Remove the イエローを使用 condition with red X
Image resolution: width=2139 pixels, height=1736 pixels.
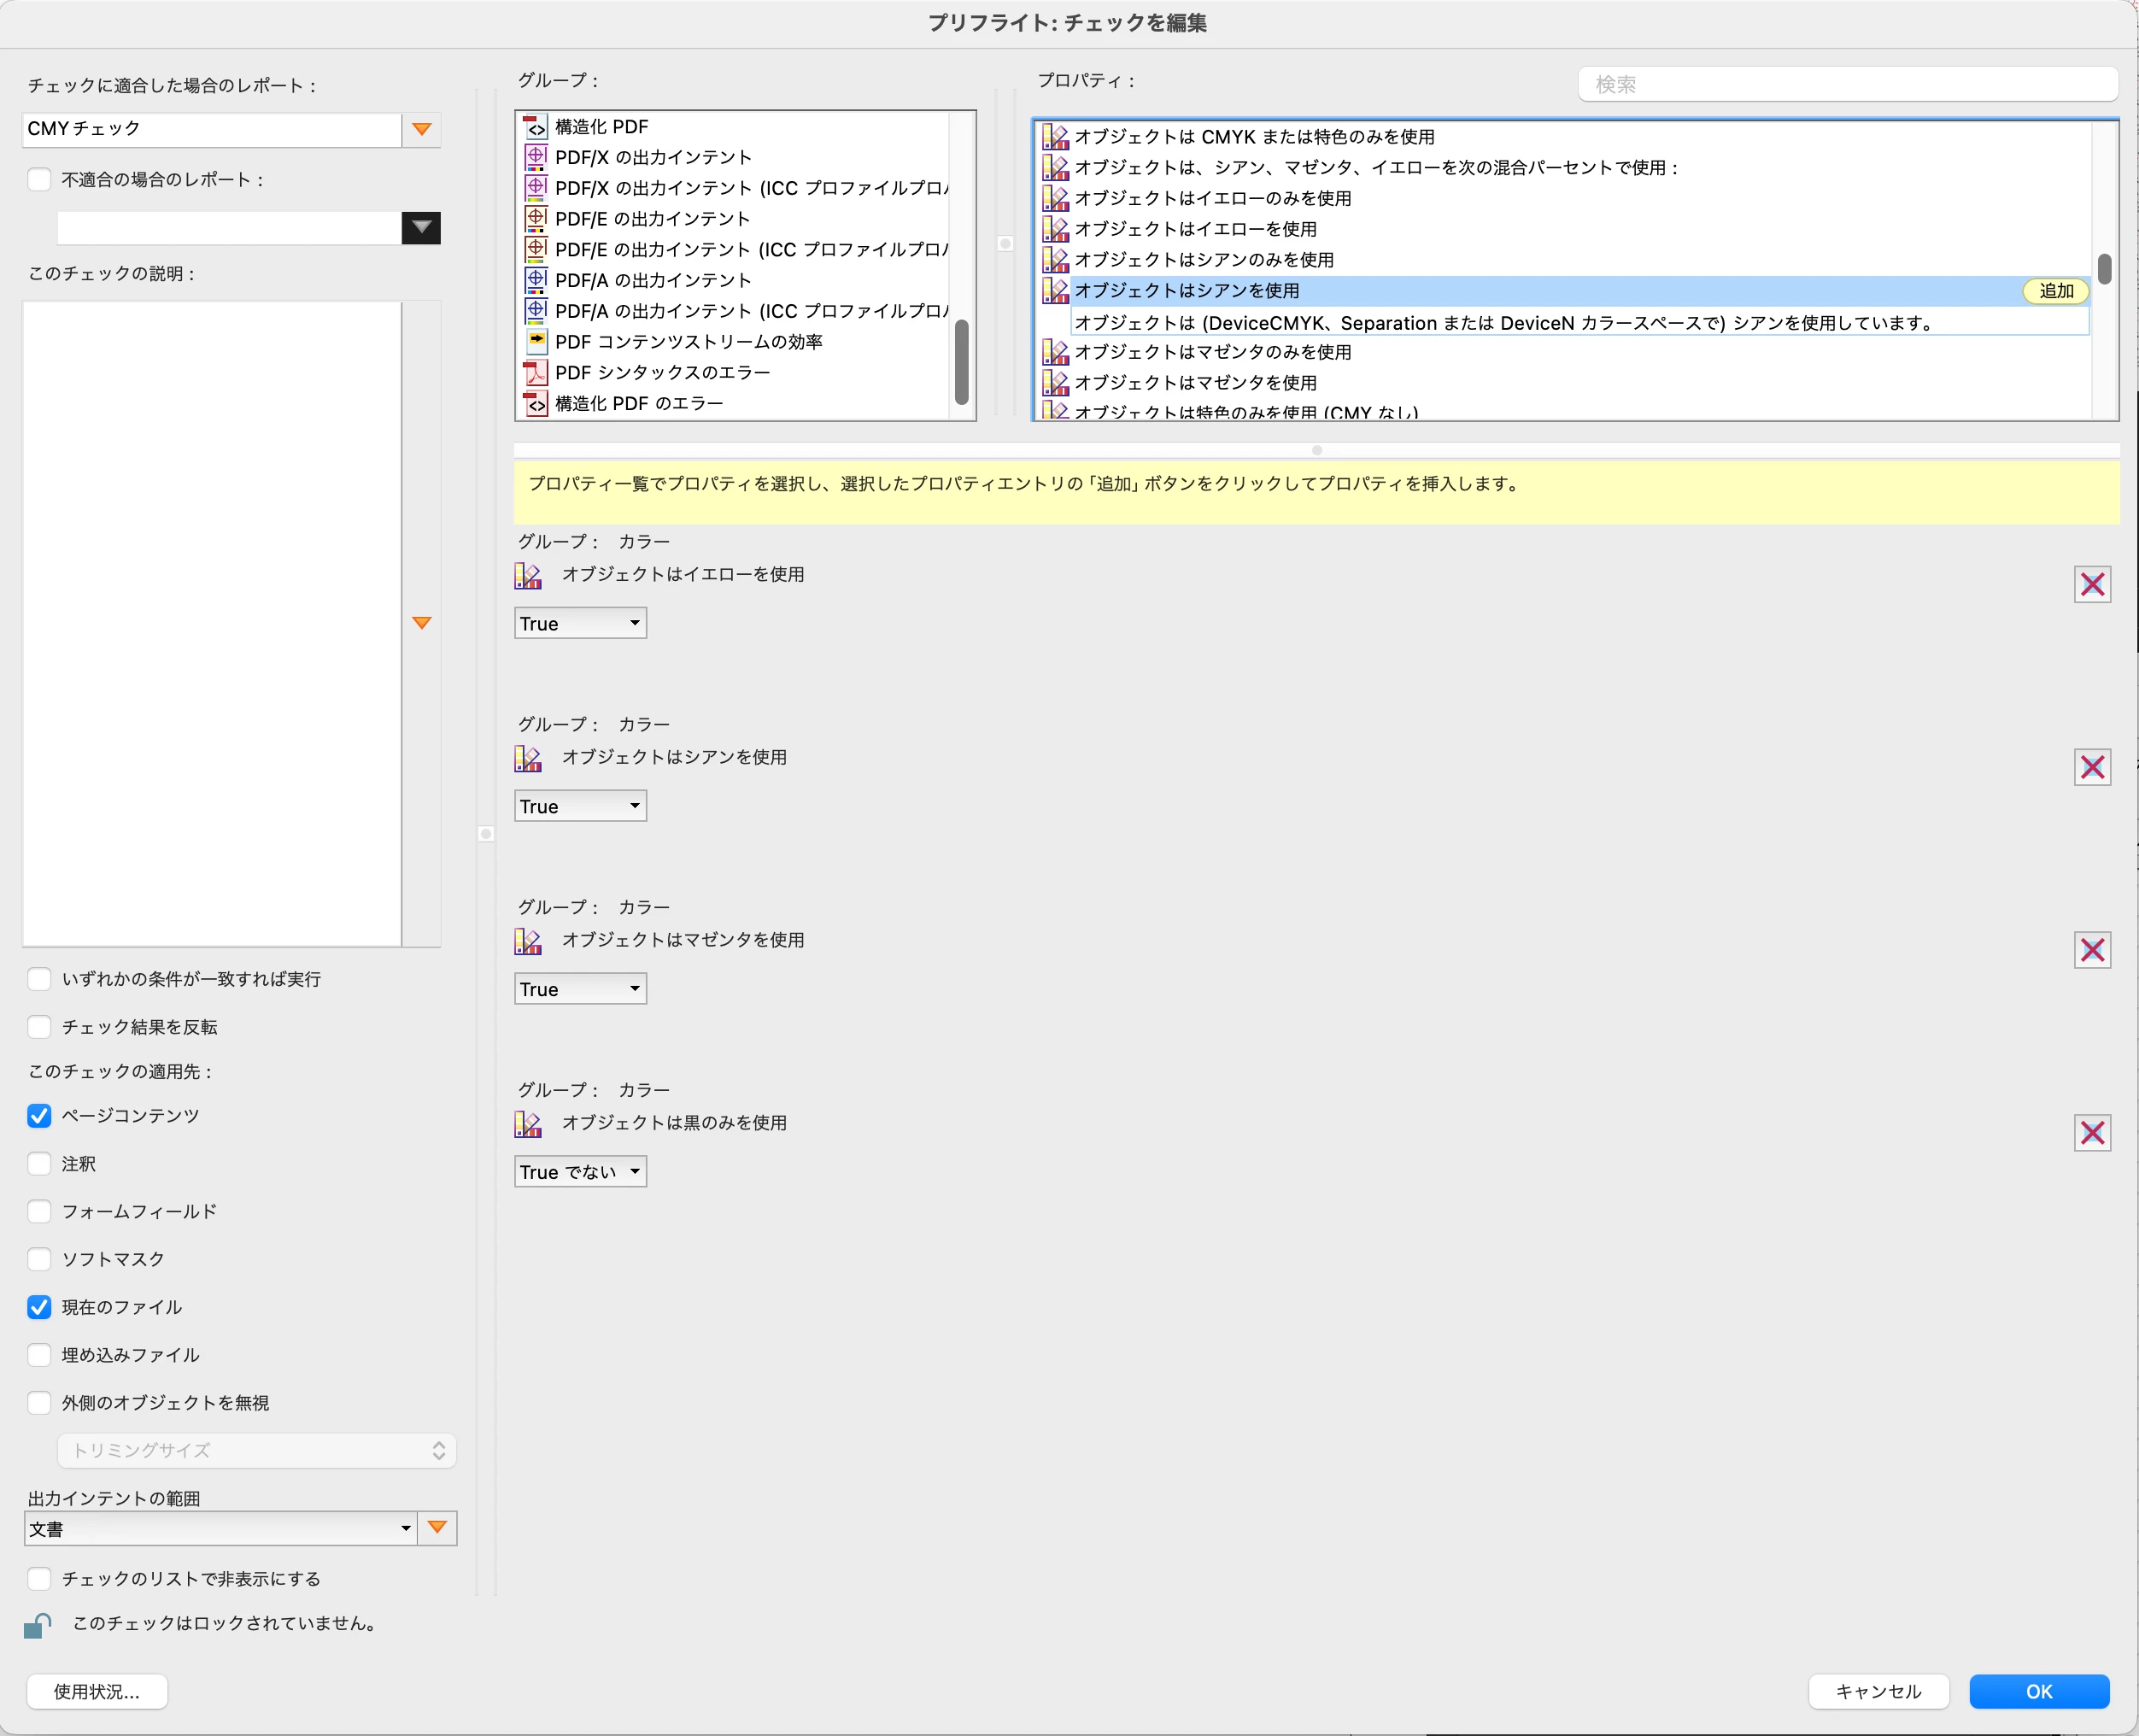coord(2091,584)
